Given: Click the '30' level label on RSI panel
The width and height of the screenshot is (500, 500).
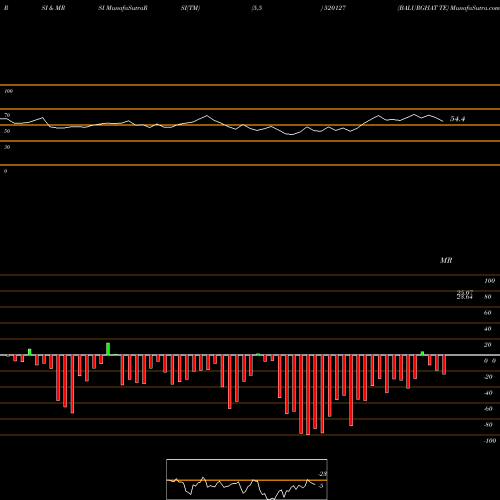Looking at the screenshot, I should click(x=7, y=147).
